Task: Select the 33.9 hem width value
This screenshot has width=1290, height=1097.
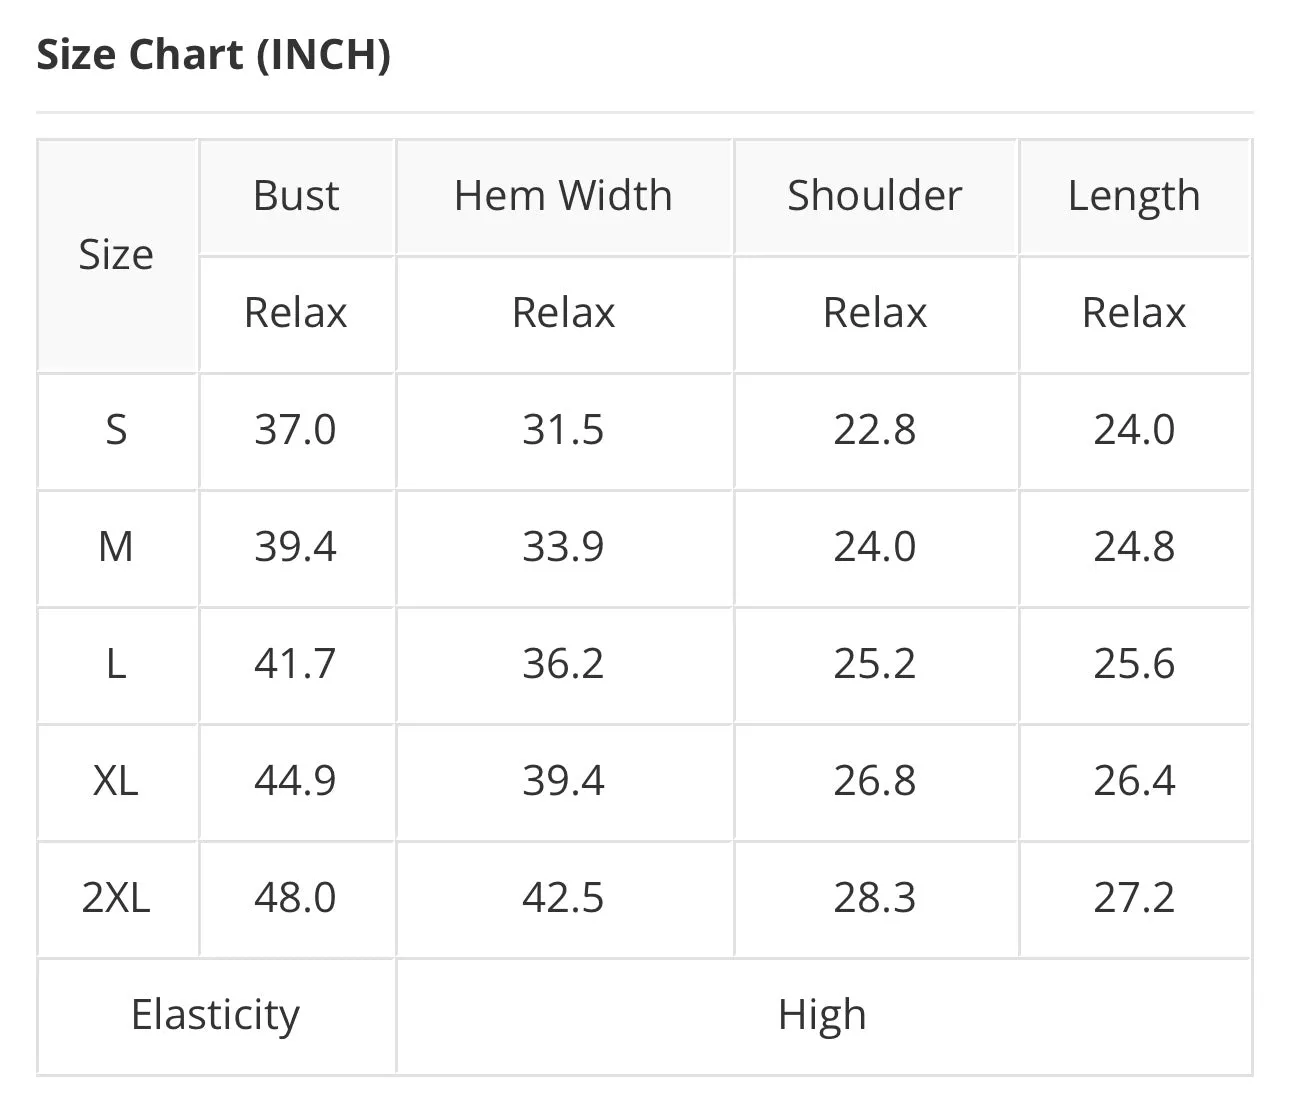Action: (563, 547)
